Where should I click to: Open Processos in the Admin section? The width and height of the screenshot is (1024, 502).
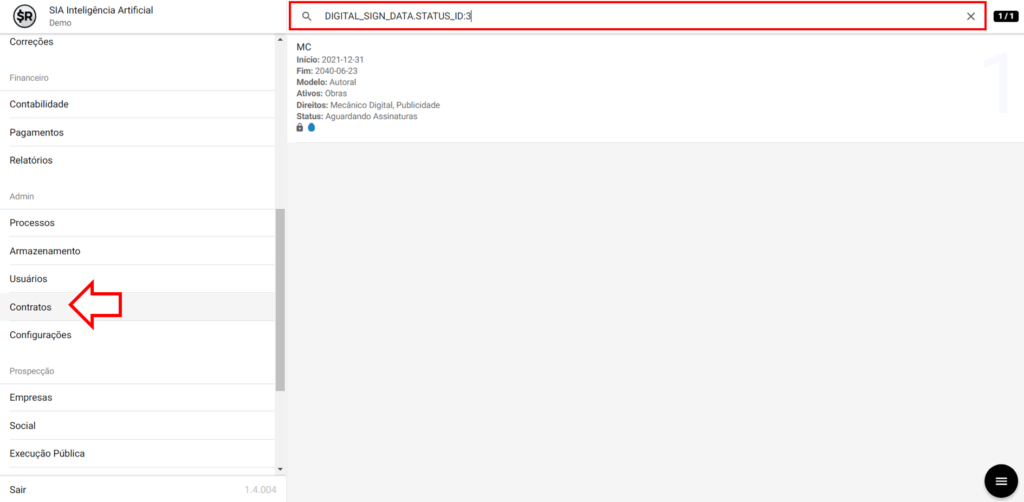pyautogui.click(x=32, y=223)
